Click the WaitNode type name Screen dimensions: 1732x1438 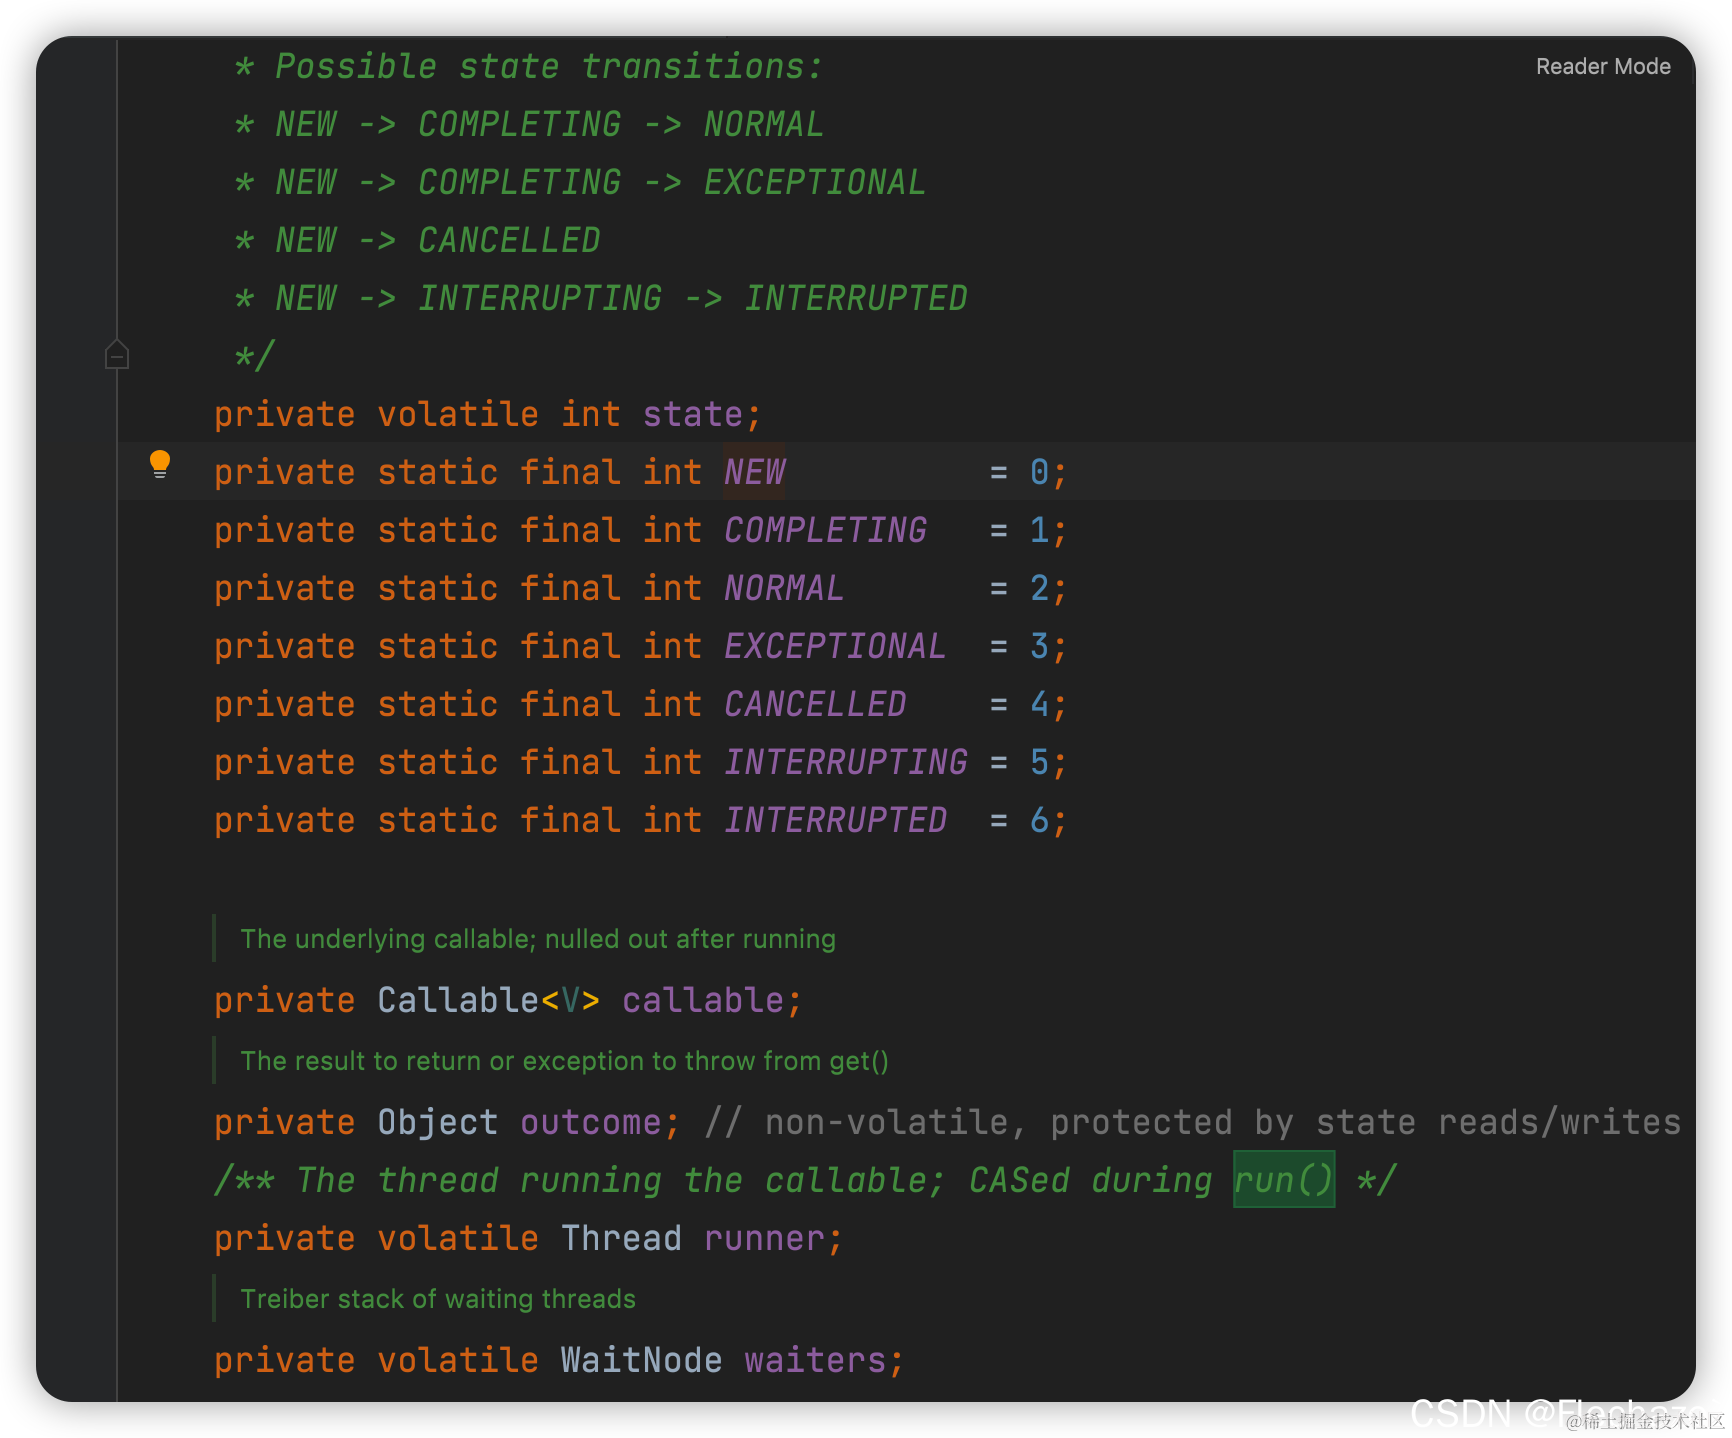coord(641,1360)
